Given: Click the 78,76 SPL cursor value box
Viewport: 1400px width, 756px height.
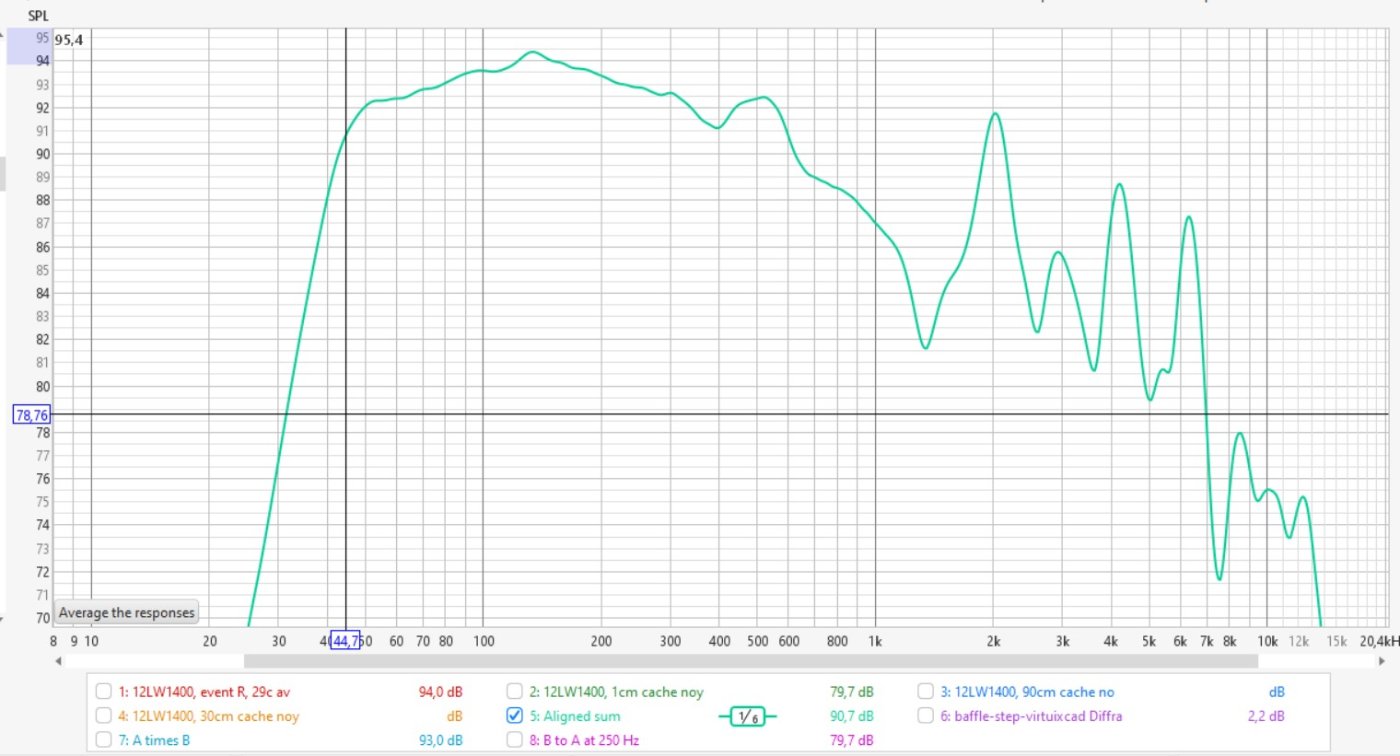Looking at the screenshot, I should tap(32, 414).
